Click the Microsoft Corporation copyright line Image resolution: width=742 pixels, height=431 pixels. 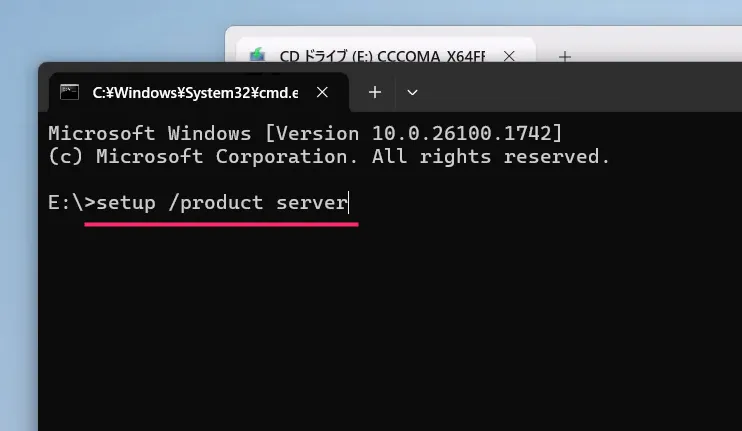[x=328, y=157]
